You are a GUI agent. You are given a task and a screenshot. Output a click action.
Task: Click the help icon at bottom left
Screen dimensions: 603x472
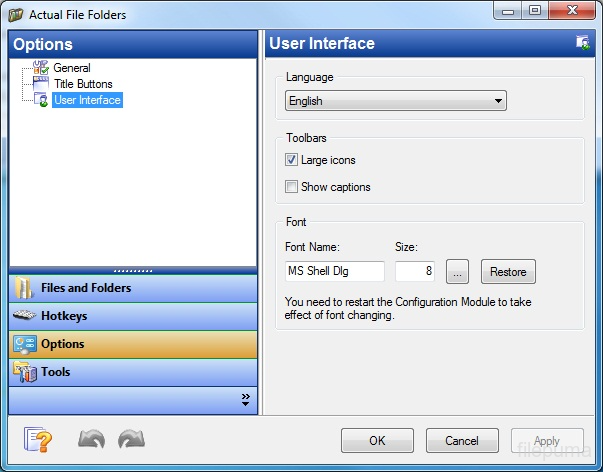37,440
